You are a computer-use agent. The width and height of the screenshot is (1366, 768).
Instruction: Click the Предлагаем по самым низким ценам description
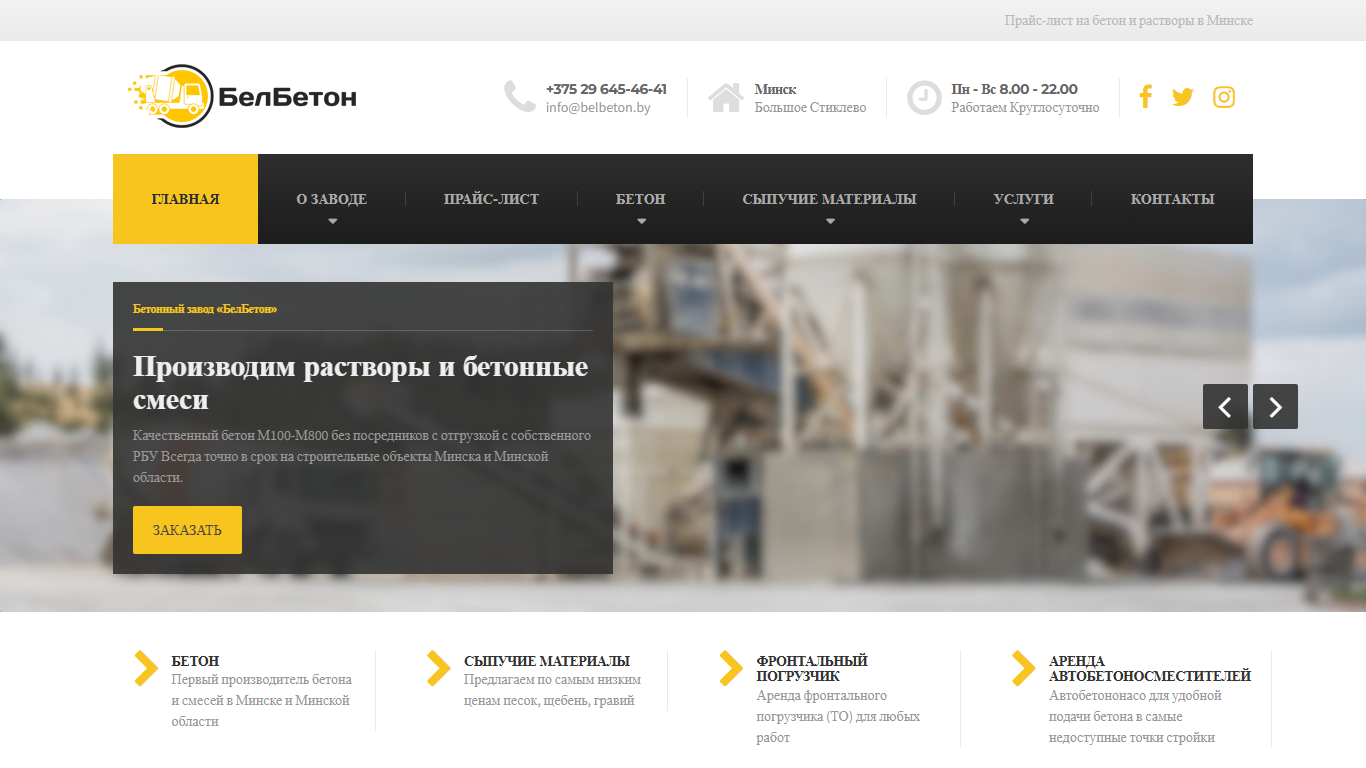tap(552, 690)
